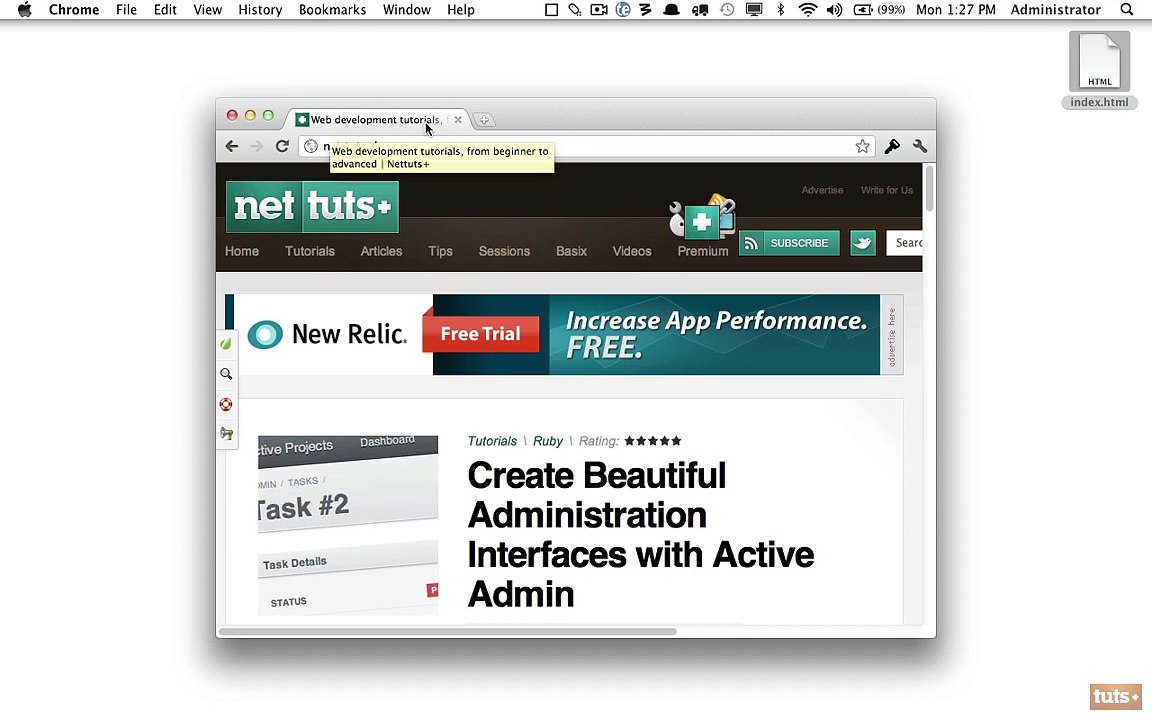
Task: Click the Write for Us link
Action: coord(887,190)
